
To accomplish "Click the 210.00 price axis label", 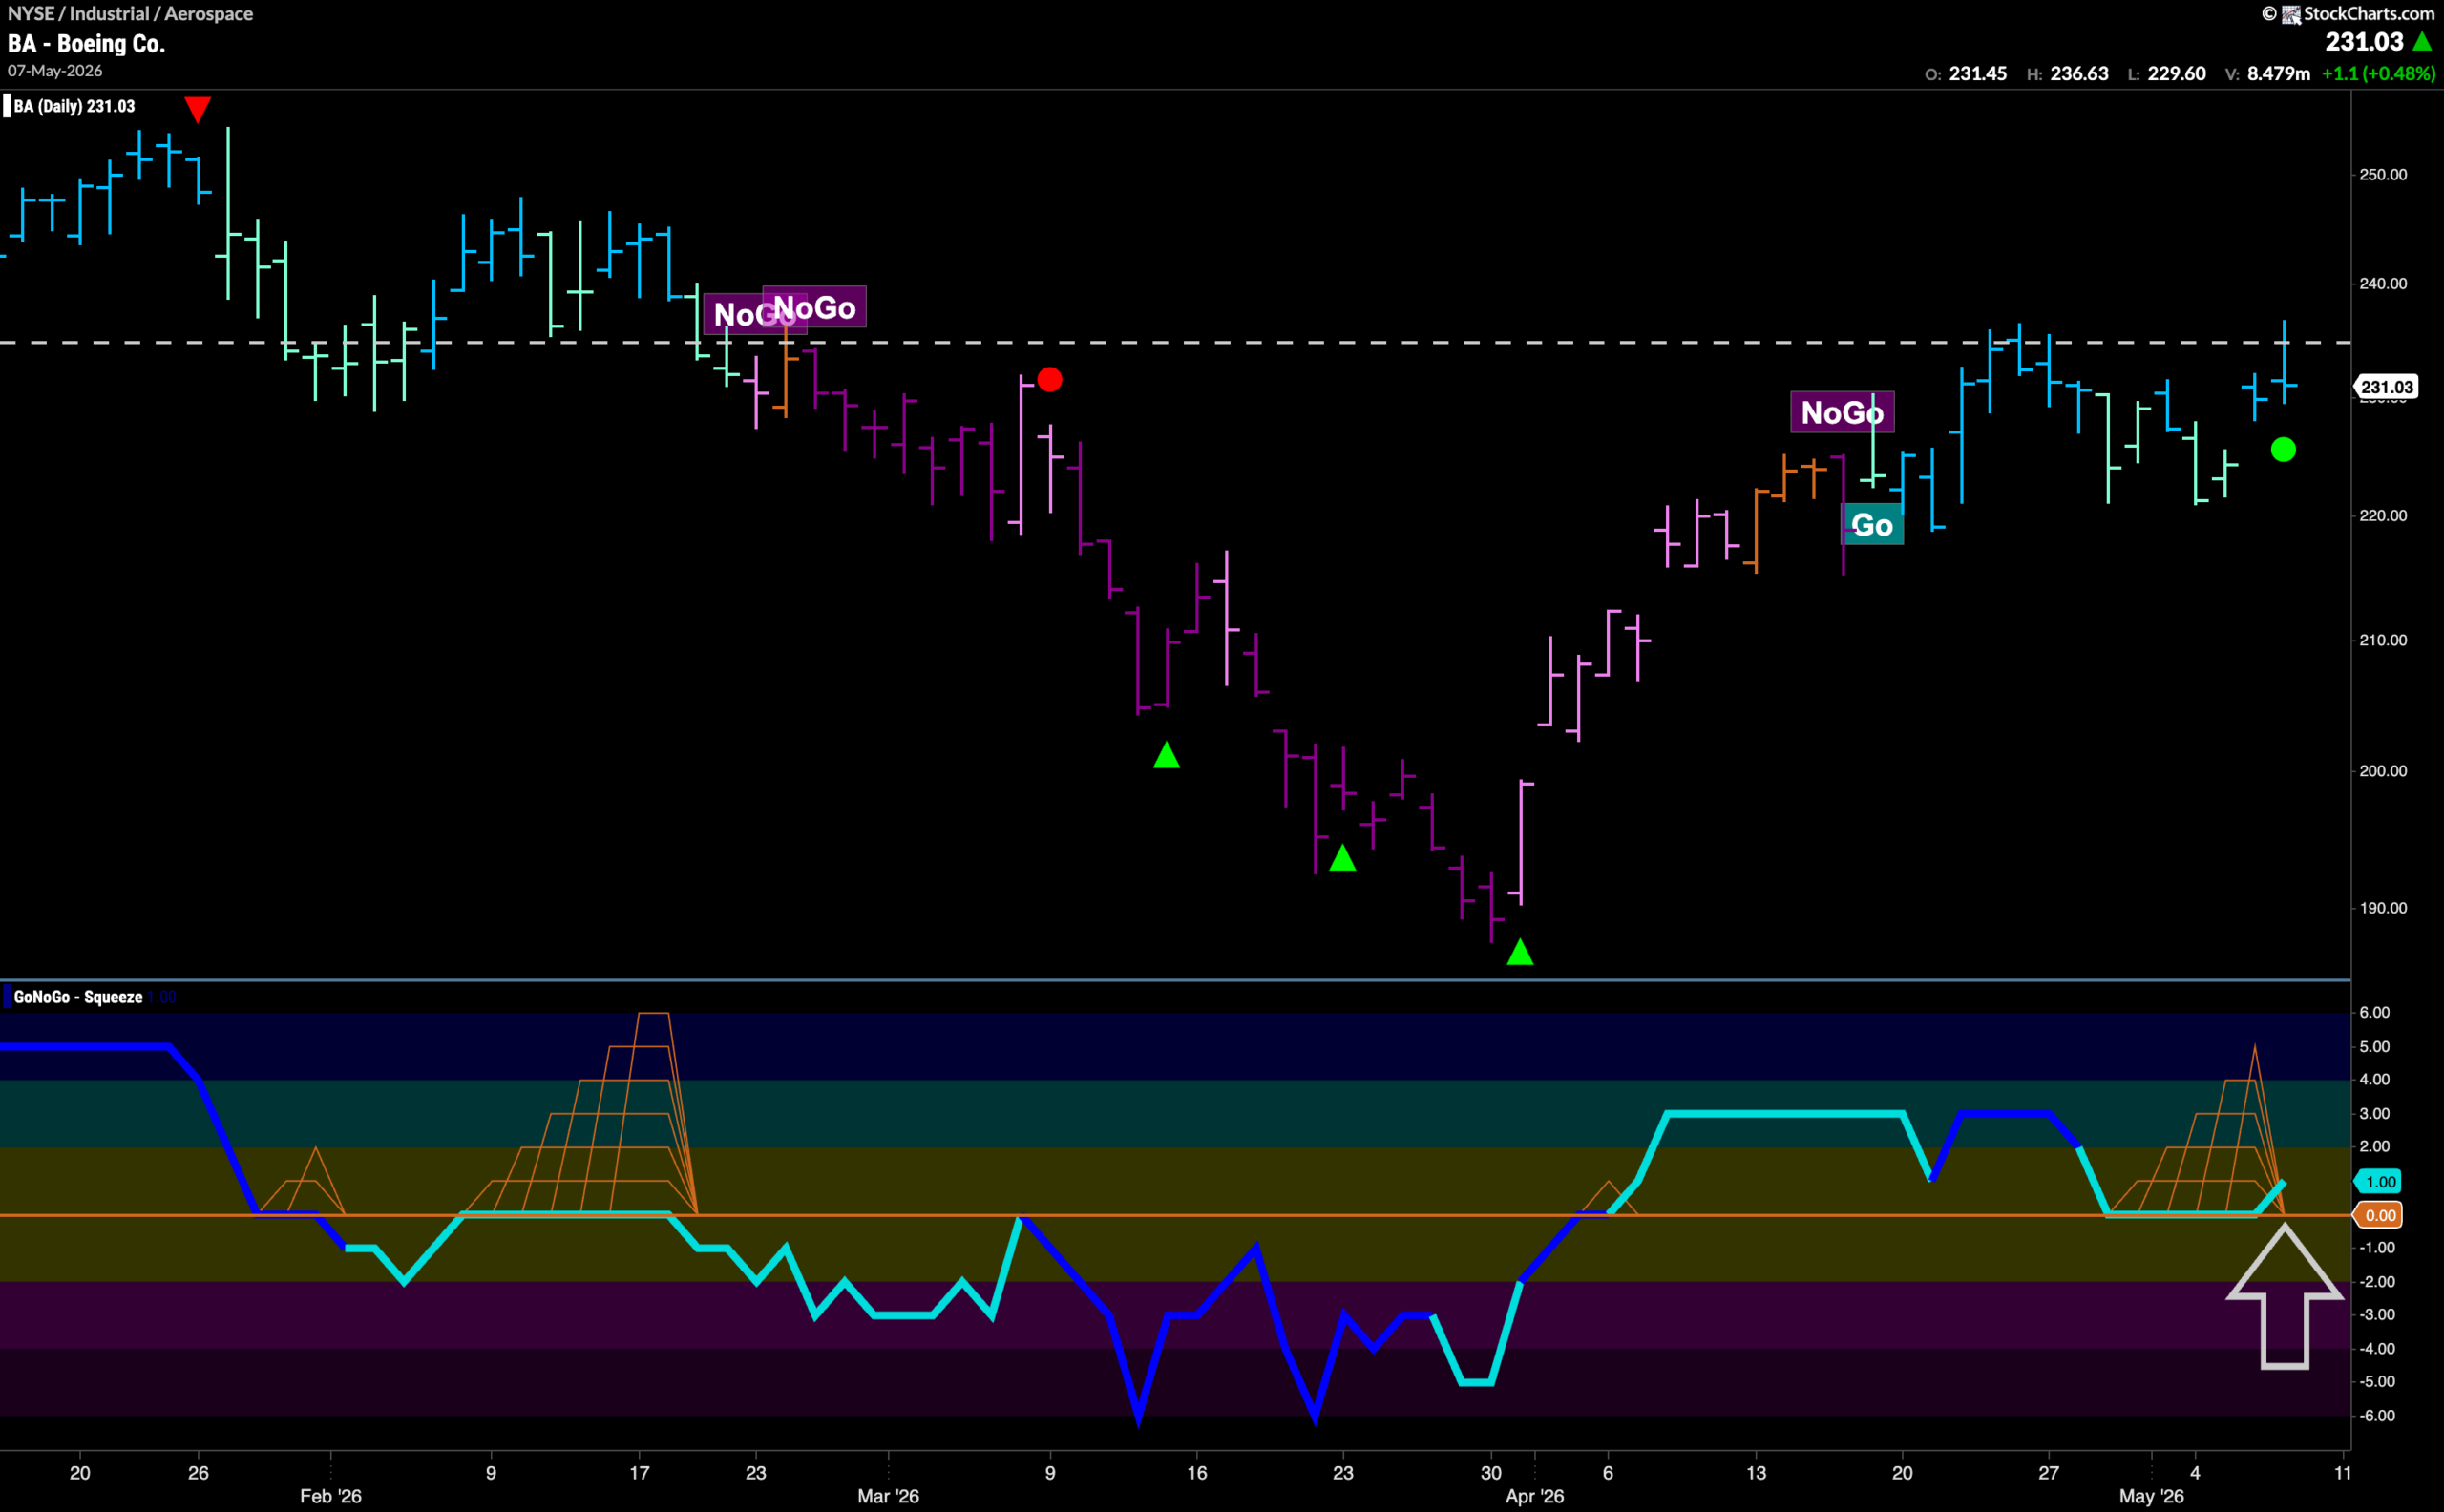I will tap(2383, 641).
